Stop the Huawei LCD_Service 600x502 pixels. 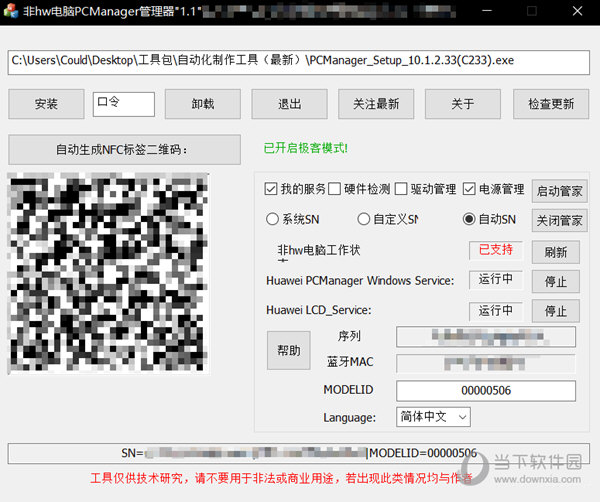556,311
